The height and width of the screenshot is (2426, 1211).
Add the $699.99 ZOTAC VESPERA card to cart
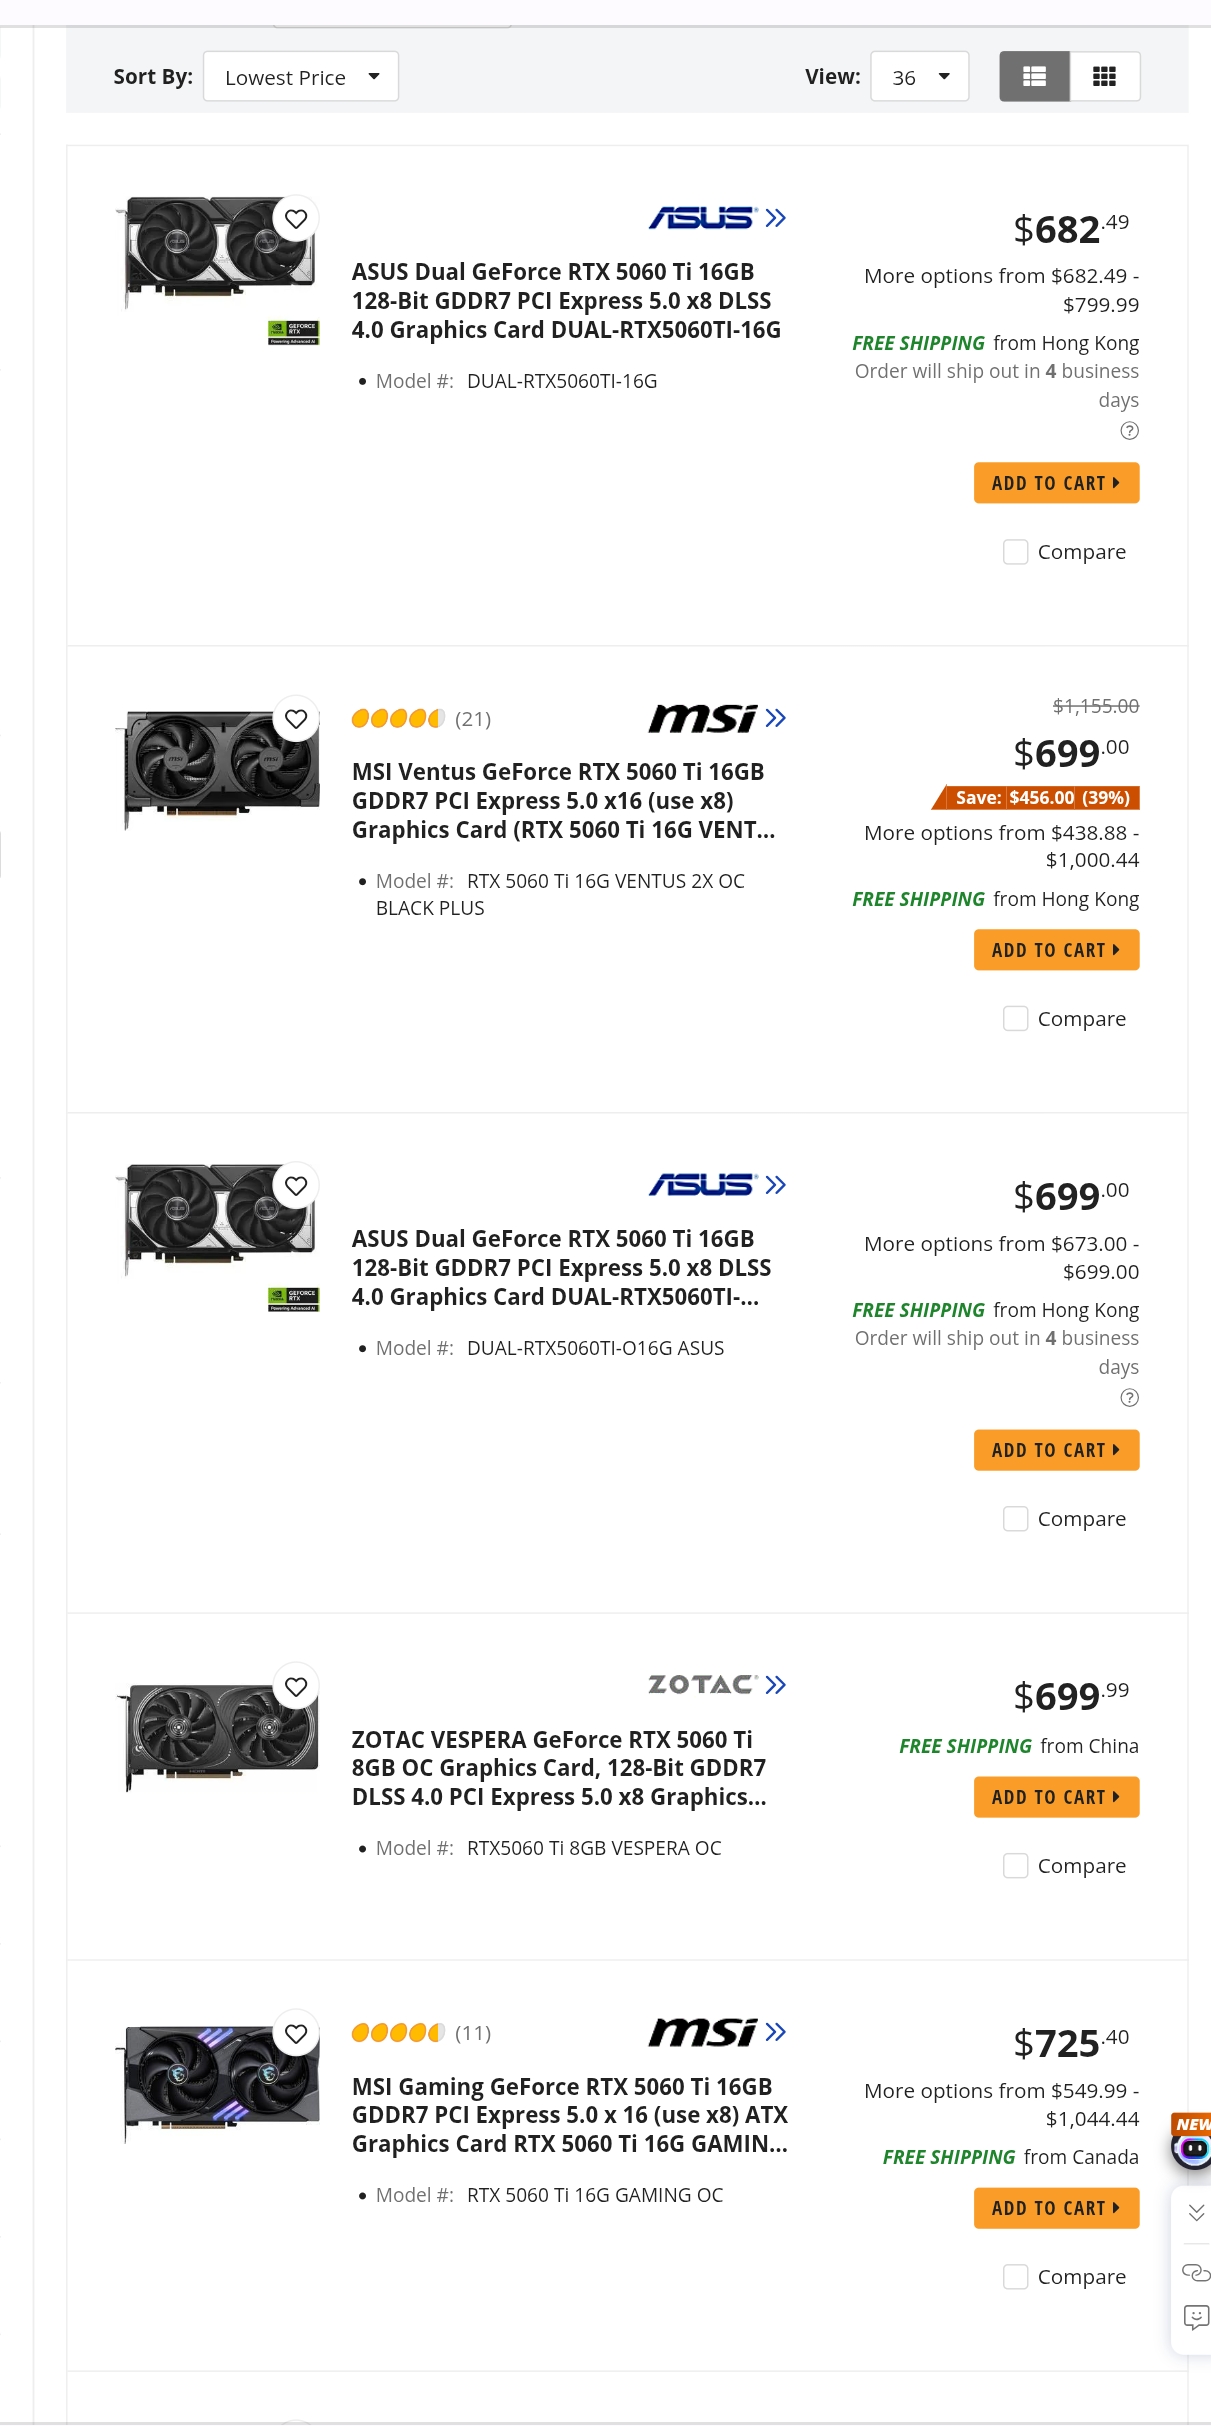click(1056, 1797)
